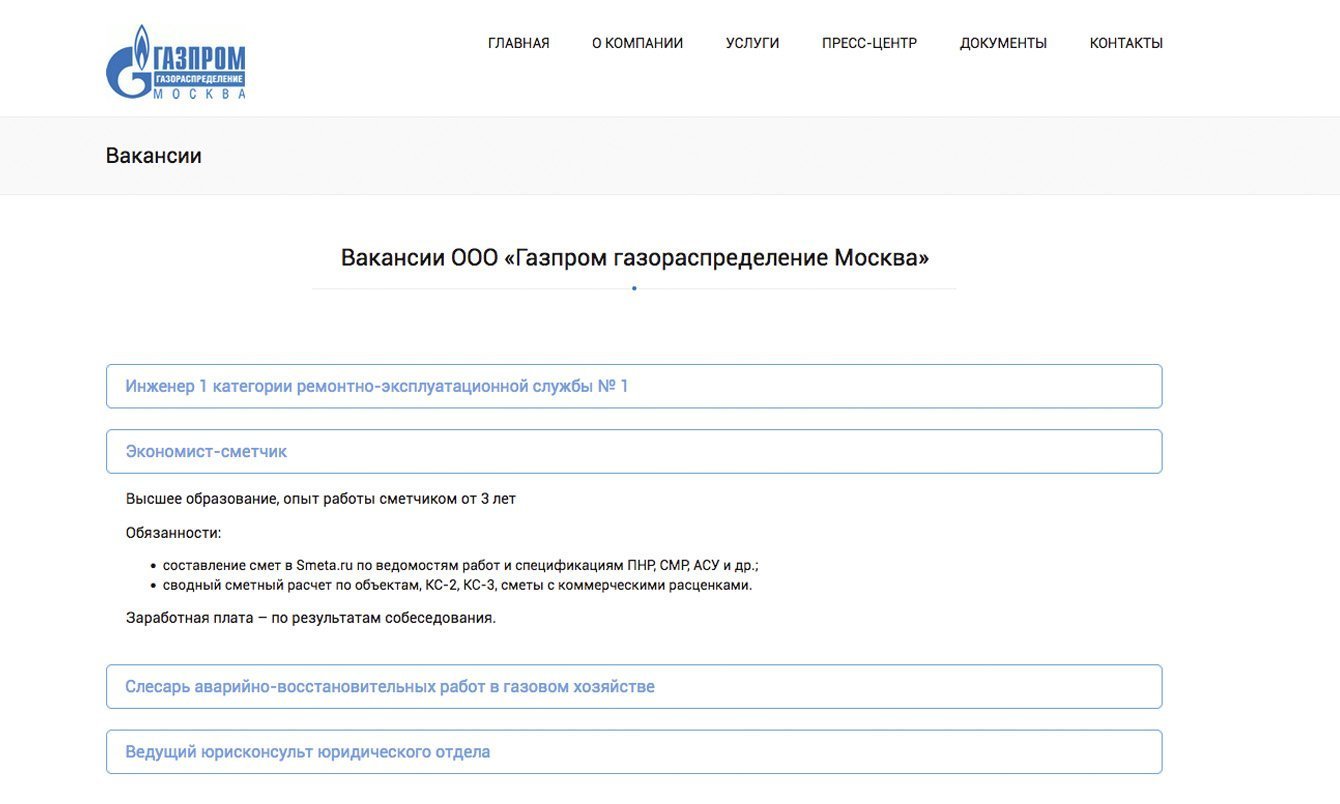The height and width of the screenshot is (804, 1340).
Task: Expand the Слесарь аварийно-восстановительных работ vacancy
Action: coord(634,687)
